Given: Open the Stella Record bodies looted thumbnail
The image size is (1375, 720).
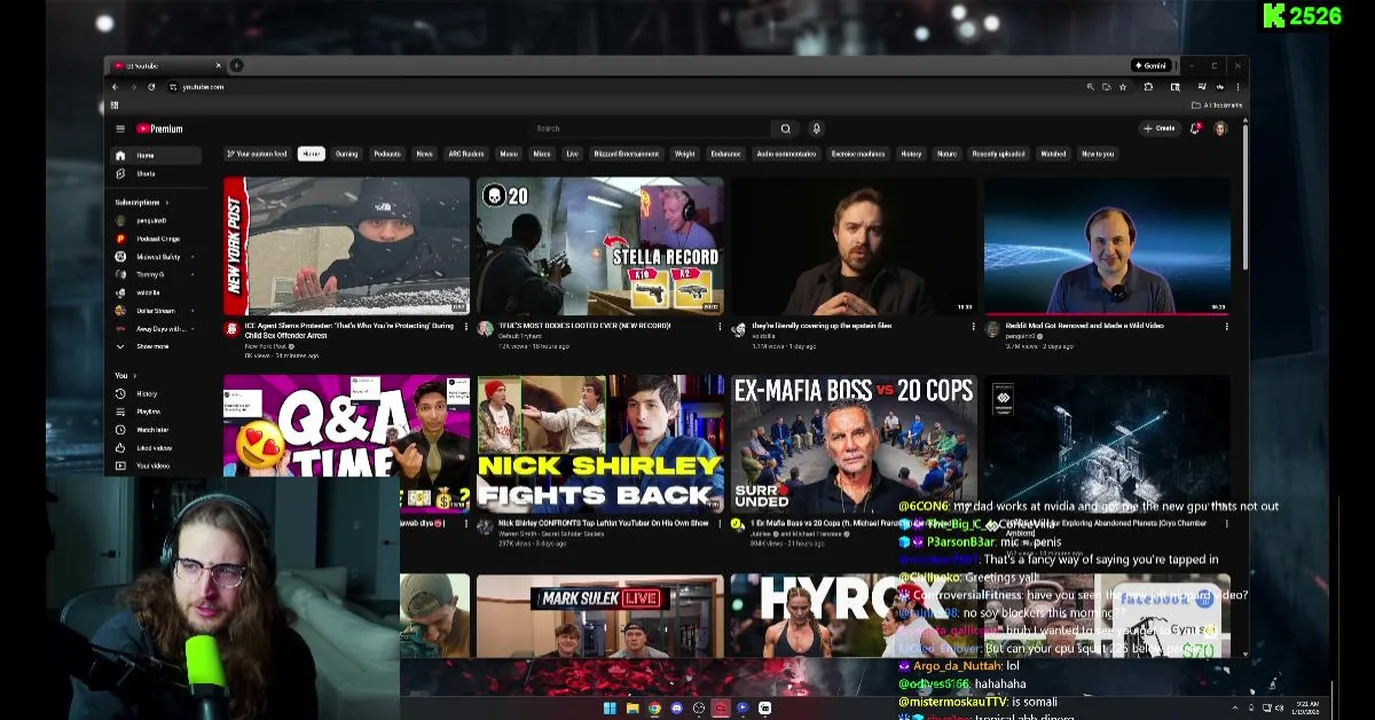Looking at the screenshot, I should click(x=600, y=246).
